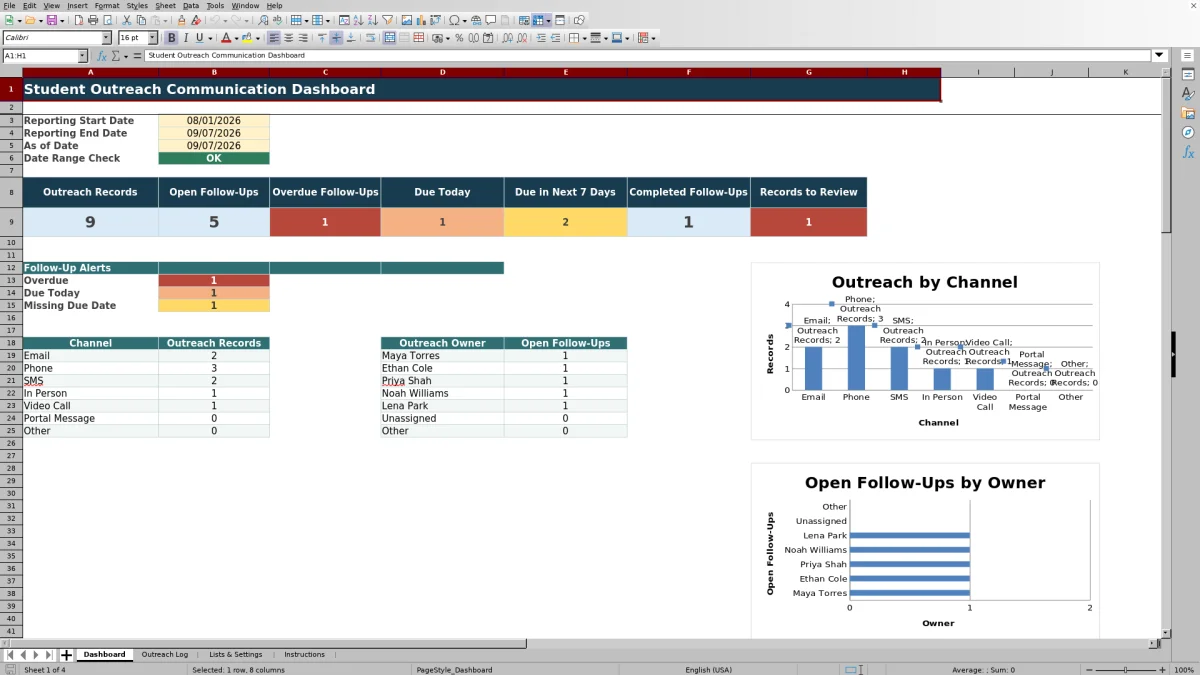This screenshot has height=675, width=1200.
Task: Click the Sum sigma icon
Action: (x=115, y=56)
